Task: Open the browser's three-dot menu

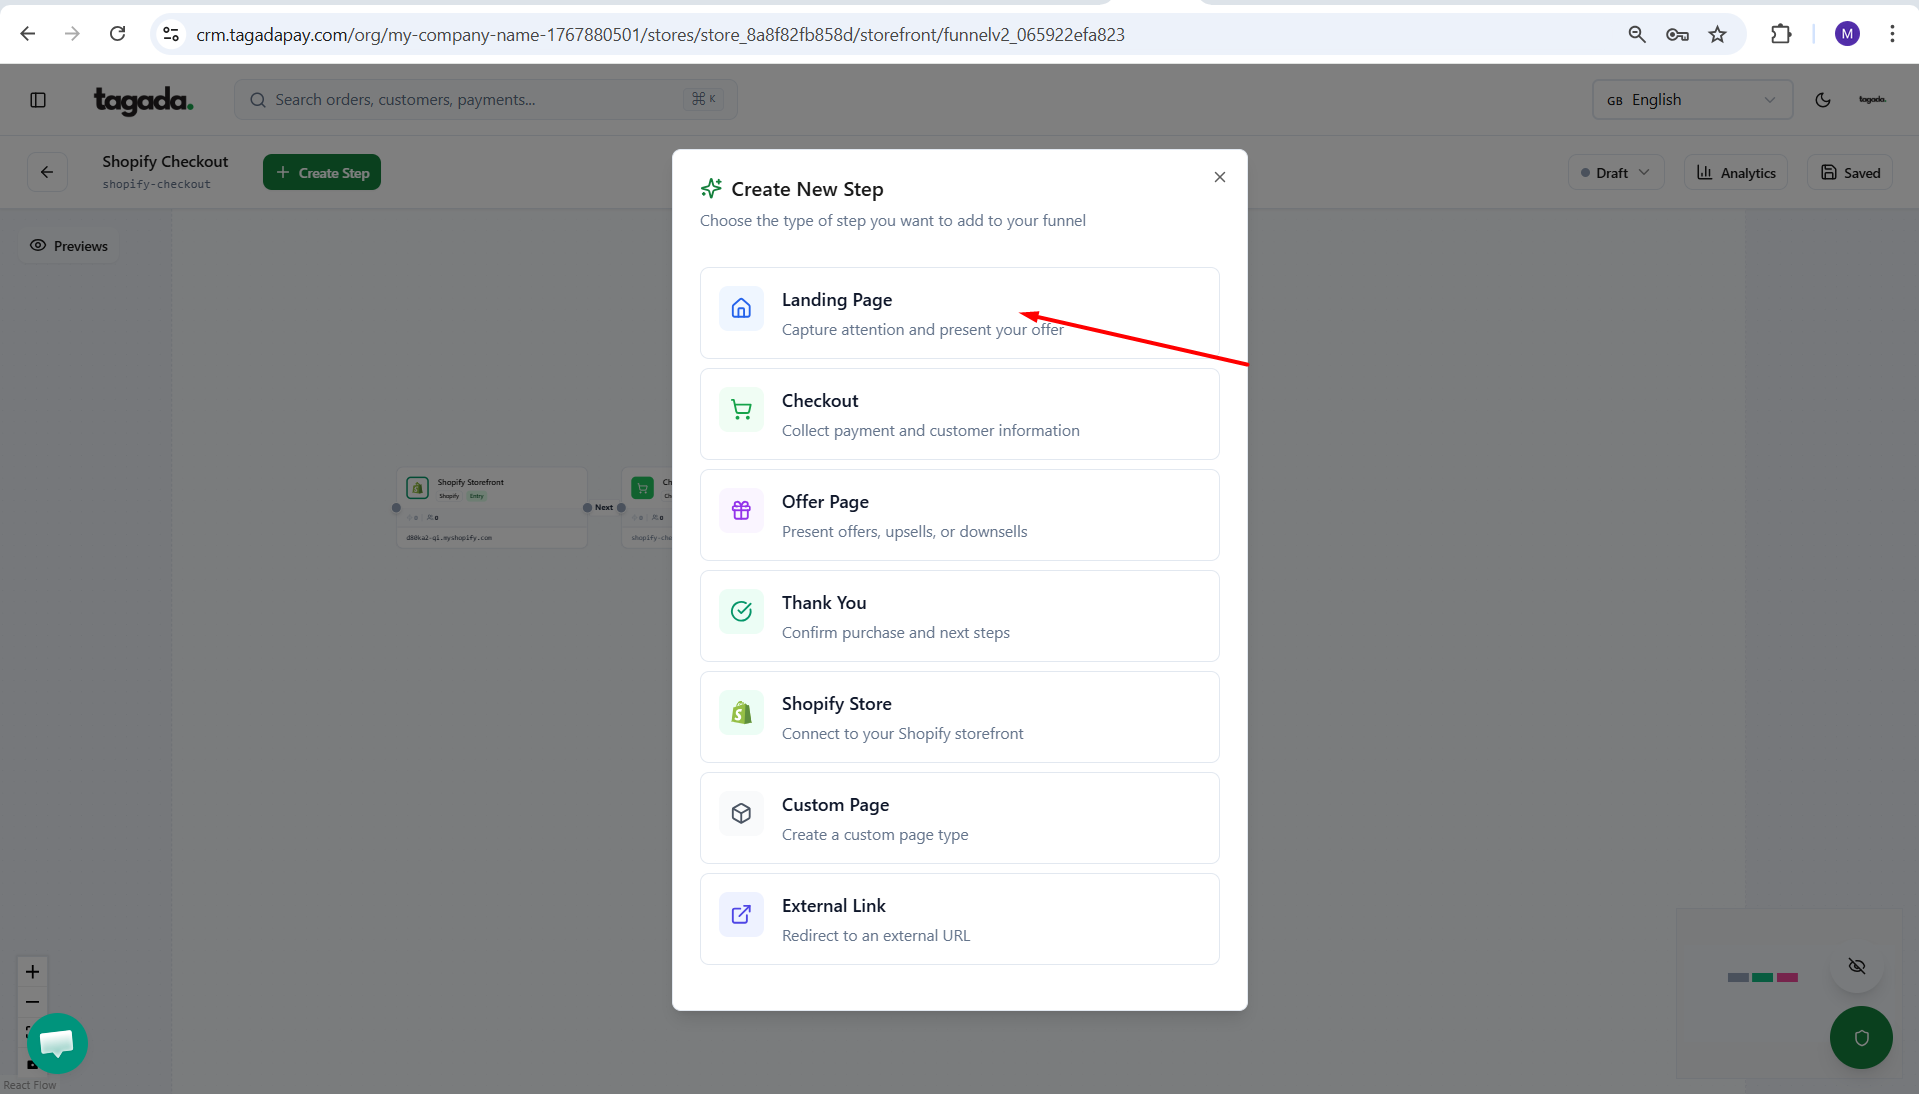Action: (1892, 34)
